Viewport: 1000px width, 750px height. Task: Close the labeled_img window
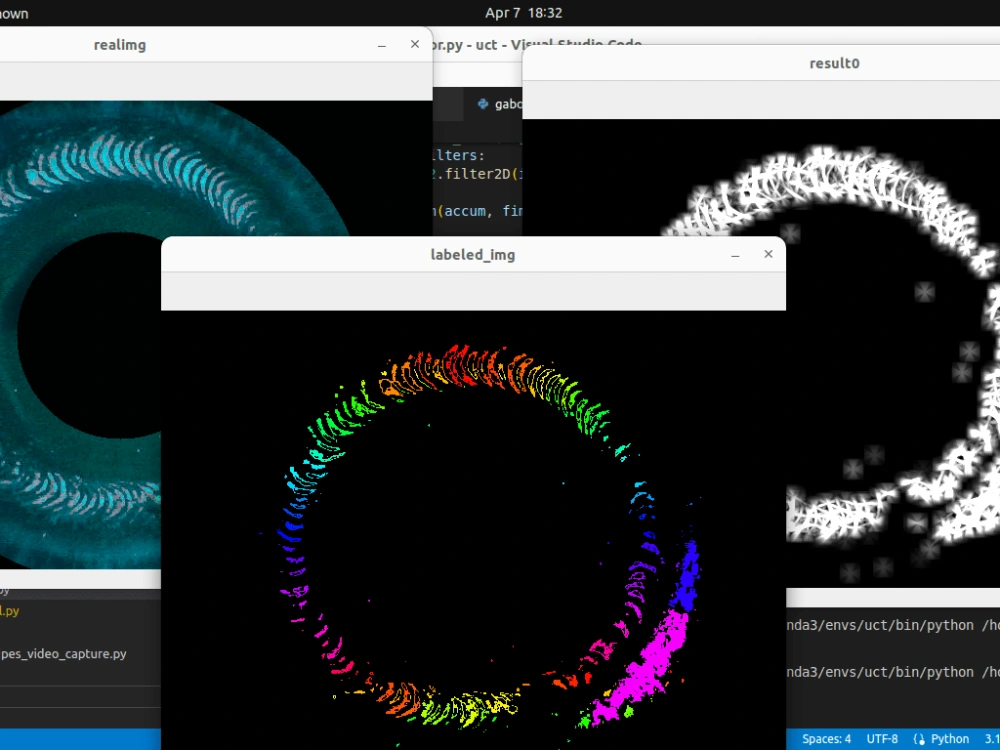coord(768,254)
